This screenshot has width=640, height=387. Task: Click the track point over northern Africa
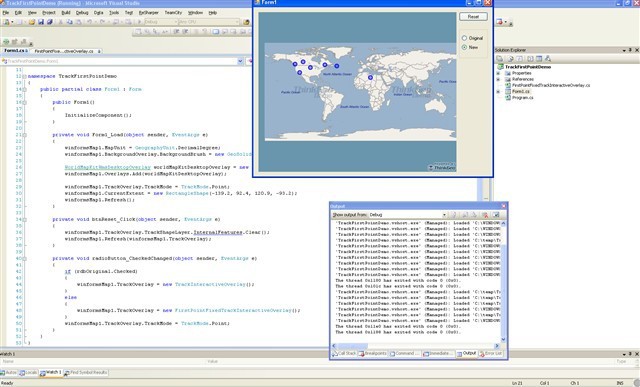(x=370, y=77)
